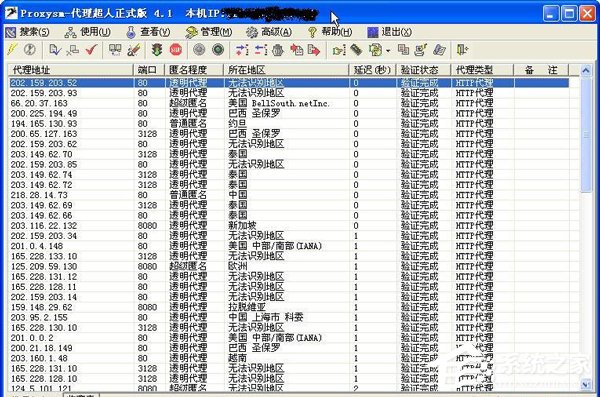Screen dimensions: 600x397
Task: Sort by 延迟(秒) column header
Action: click(x=373, y=70)
